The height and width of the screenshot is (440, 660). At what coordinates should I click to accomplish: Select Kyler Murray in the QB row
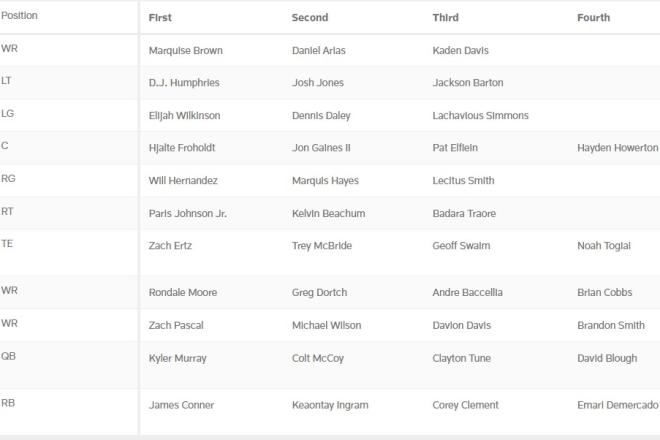pos(178,358)
